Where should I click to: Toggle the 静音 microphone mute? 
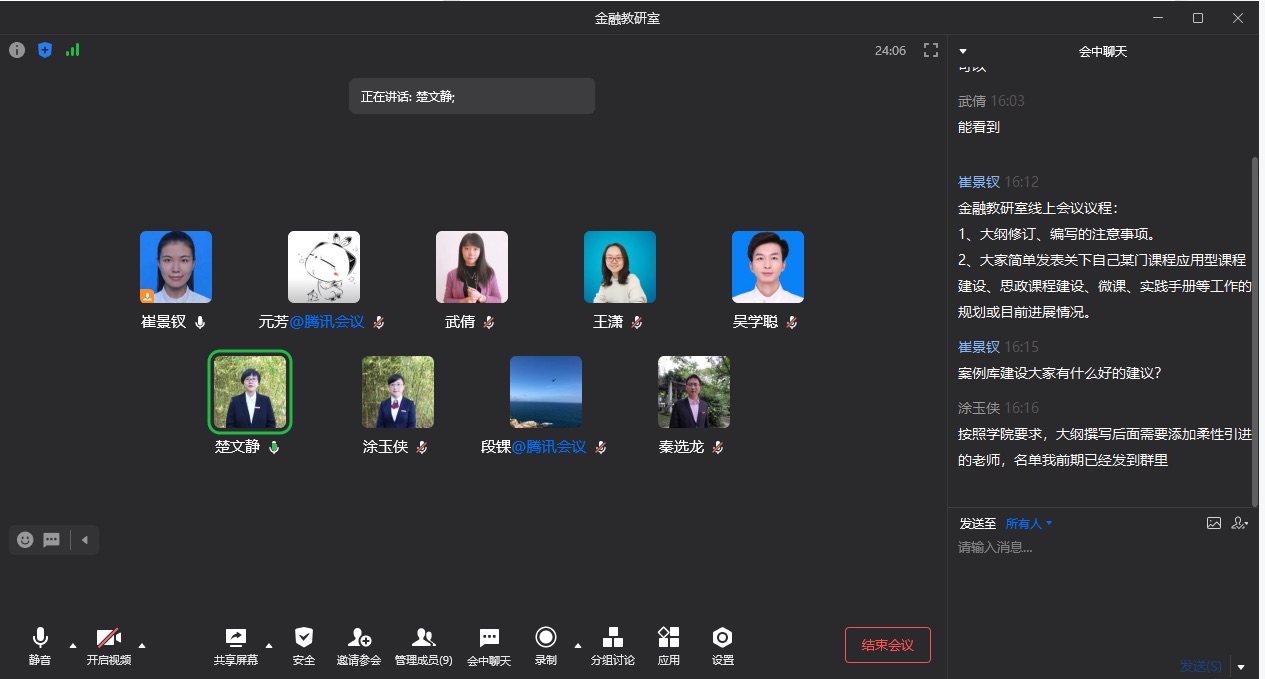[40, 645]
